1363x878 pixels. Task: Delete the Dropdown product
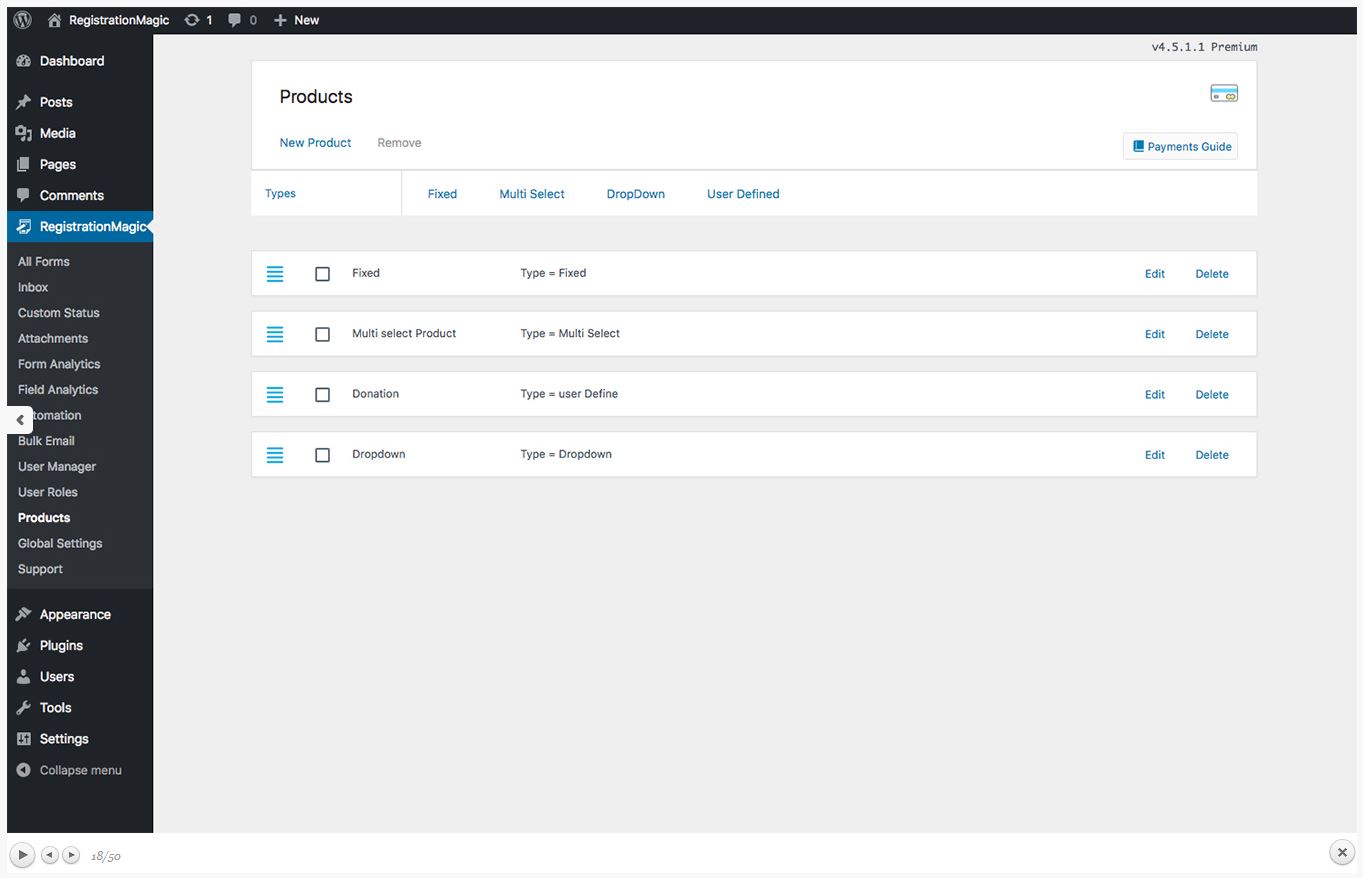coord(1212,455)
